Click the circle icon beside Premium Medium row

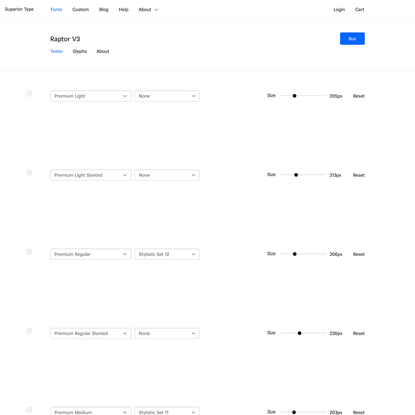click(29, 410)
